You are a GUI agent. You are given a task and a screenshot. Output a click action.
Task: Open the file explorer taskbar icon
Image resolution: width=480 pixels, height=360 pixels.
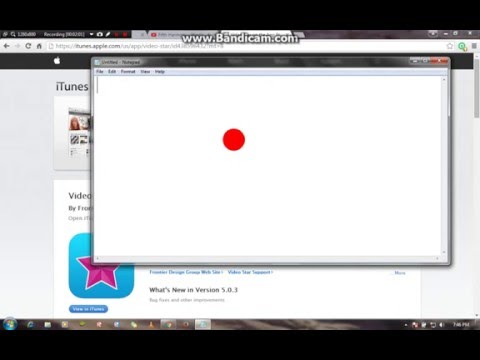pyautogui.click(x=48, y=324)
